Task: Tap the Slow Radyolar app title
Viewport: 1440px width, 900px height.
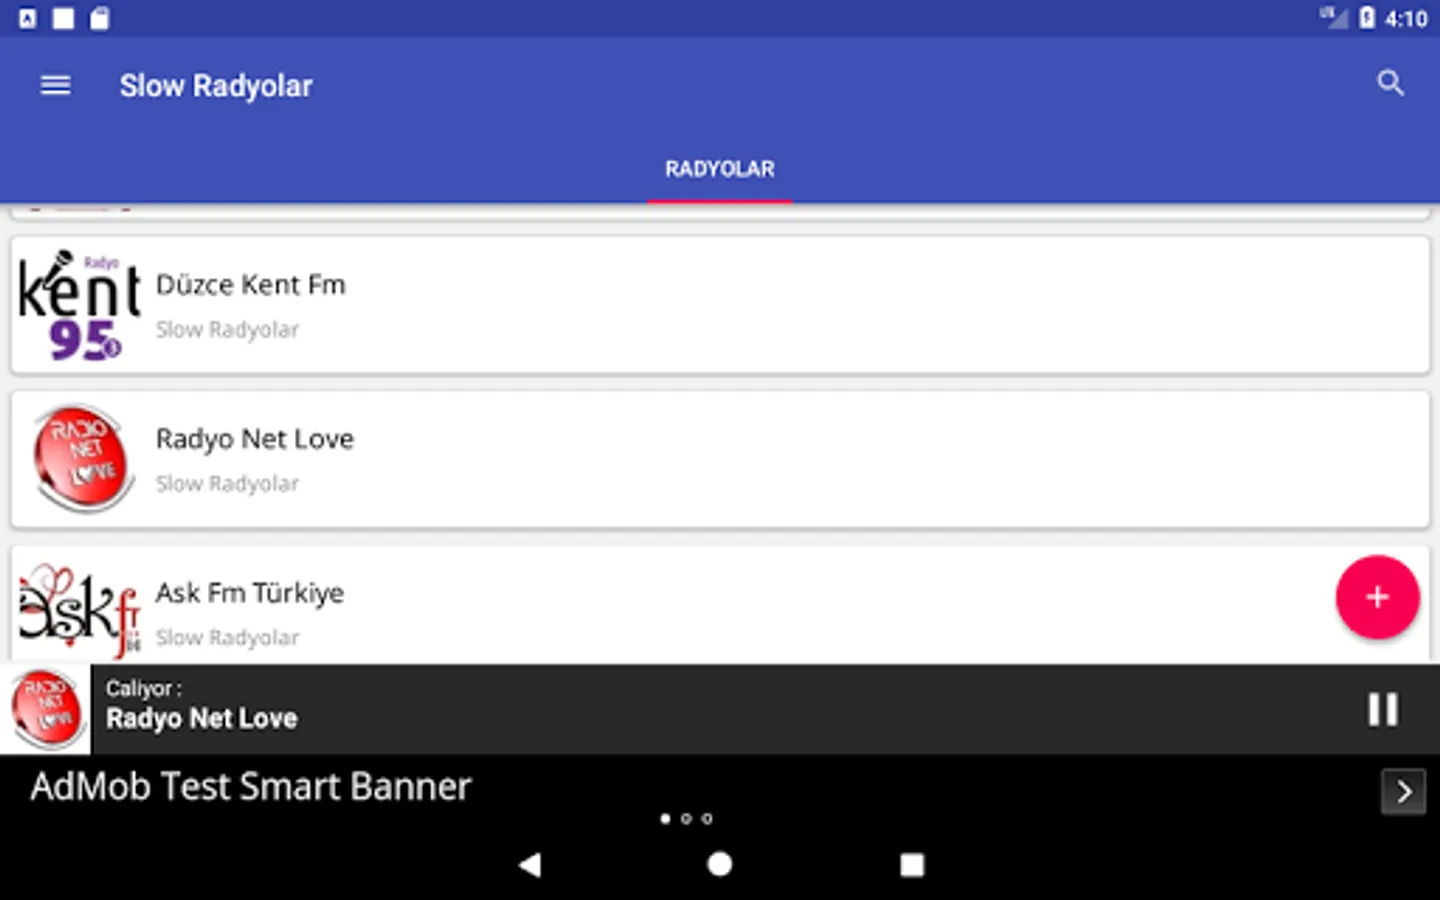Action: click(x=216, y=86)
